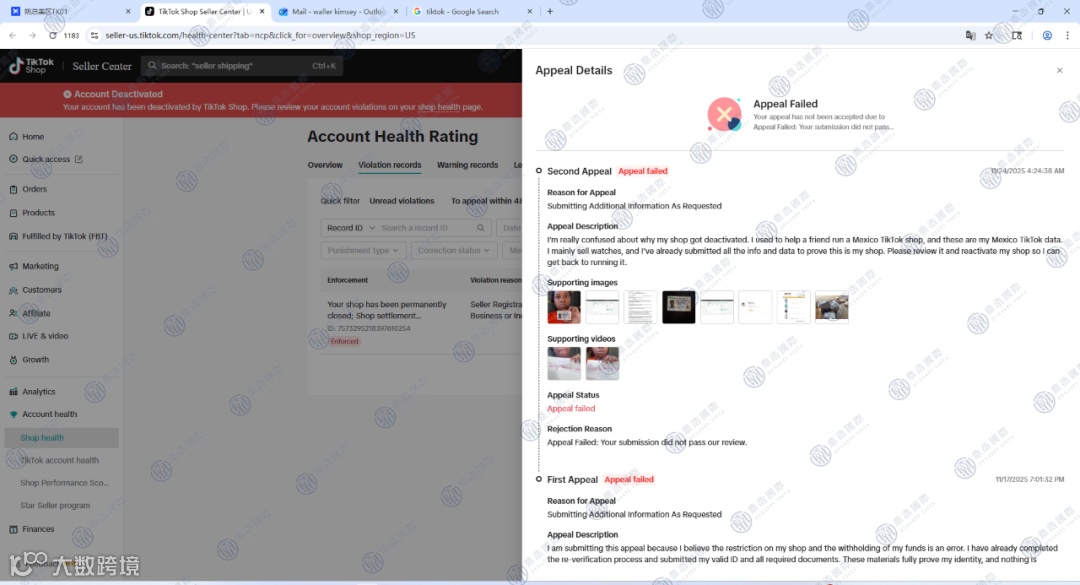Click the Second Appeal heading

[579, 172]
